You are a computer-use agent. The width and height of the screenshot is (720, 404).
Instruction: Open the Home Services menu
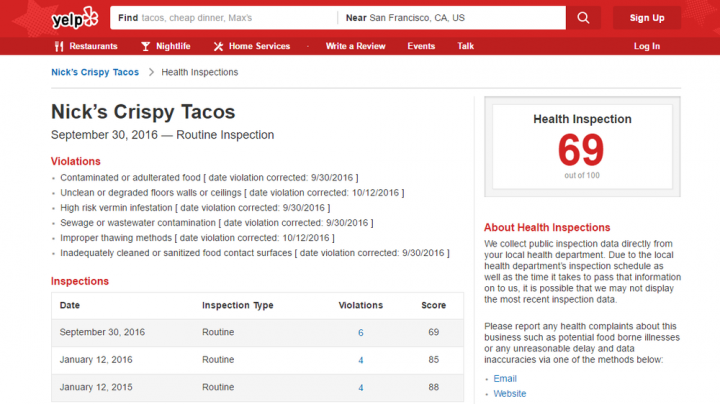tap(252, 46)
